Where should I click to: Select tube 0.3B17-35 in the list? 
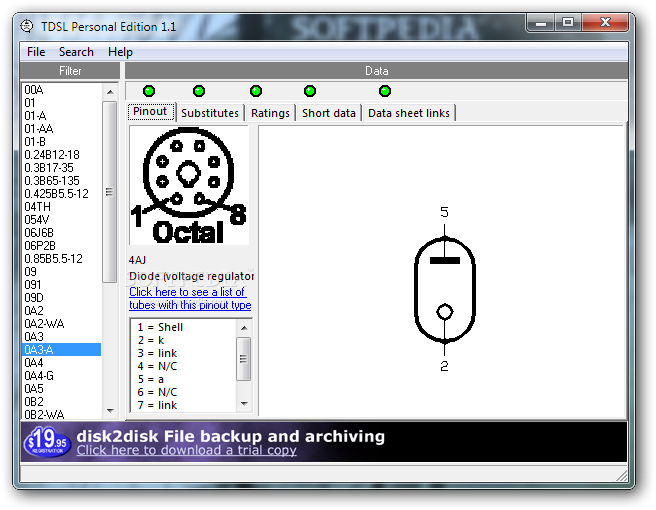[x=62, y=168]
